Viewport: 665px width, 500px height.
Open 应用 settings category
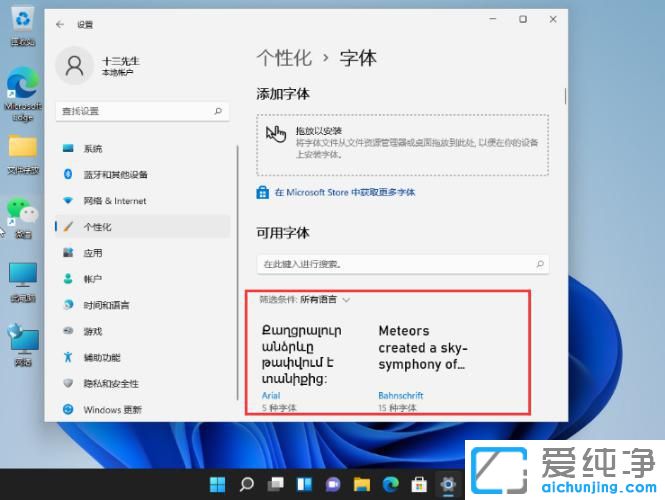[x=142, y=253]
